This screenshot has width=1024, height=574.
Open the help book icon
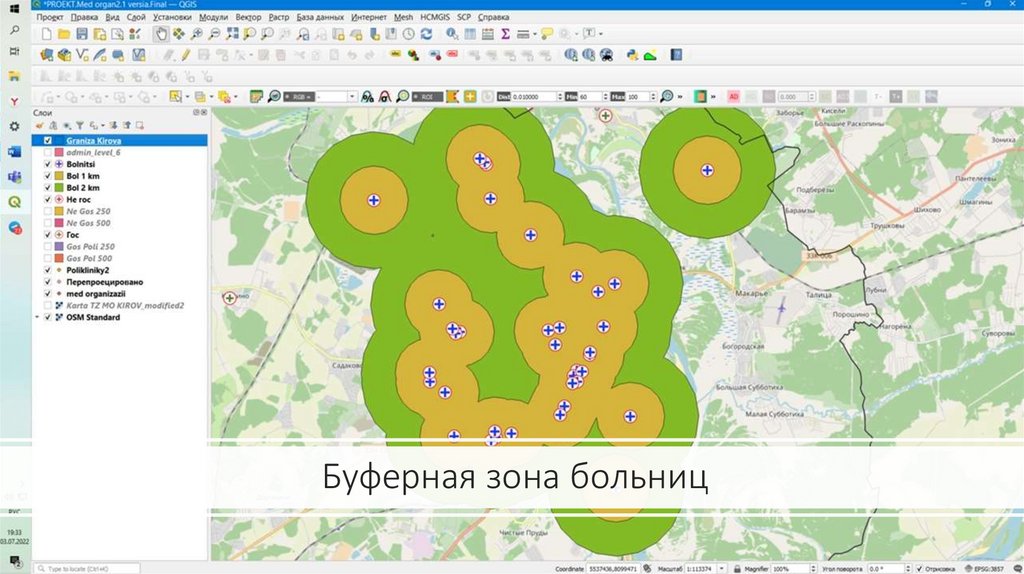676,56
